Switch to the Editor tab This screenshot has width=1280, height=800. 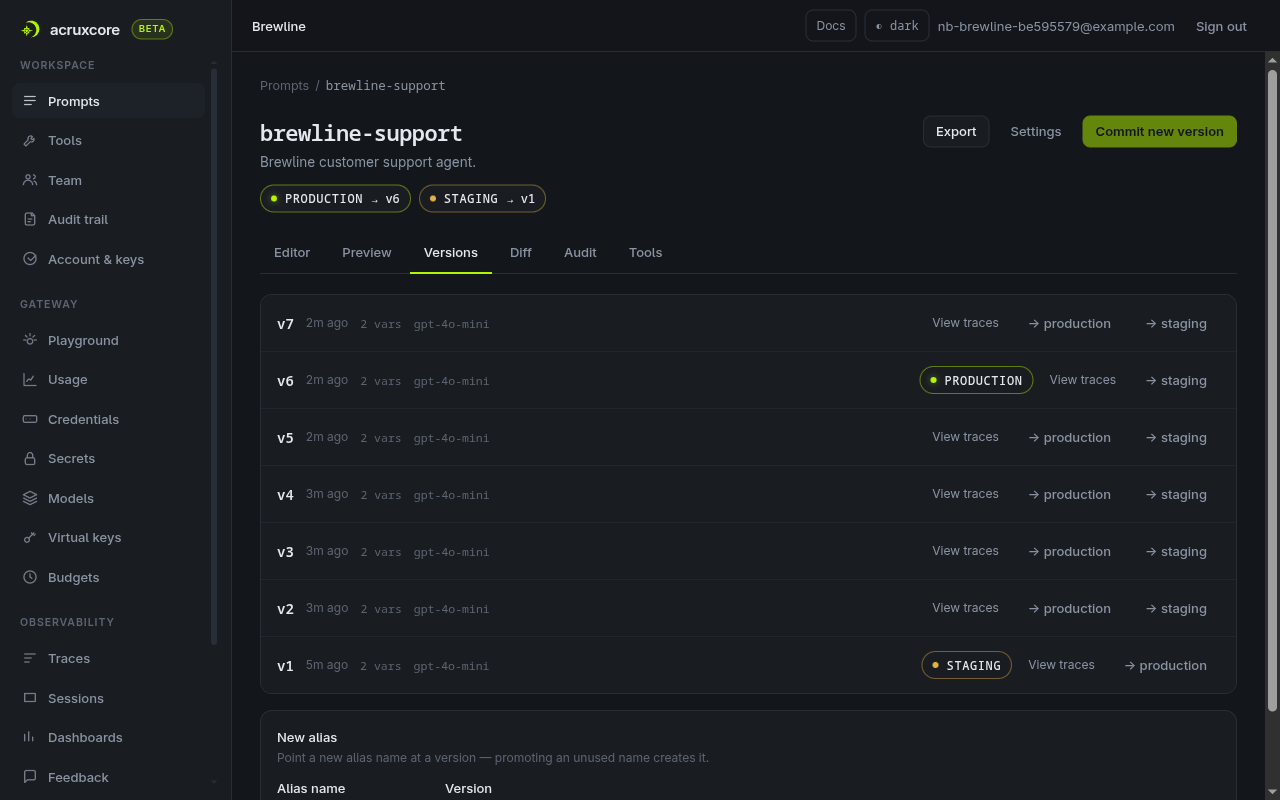pos(292,253)
